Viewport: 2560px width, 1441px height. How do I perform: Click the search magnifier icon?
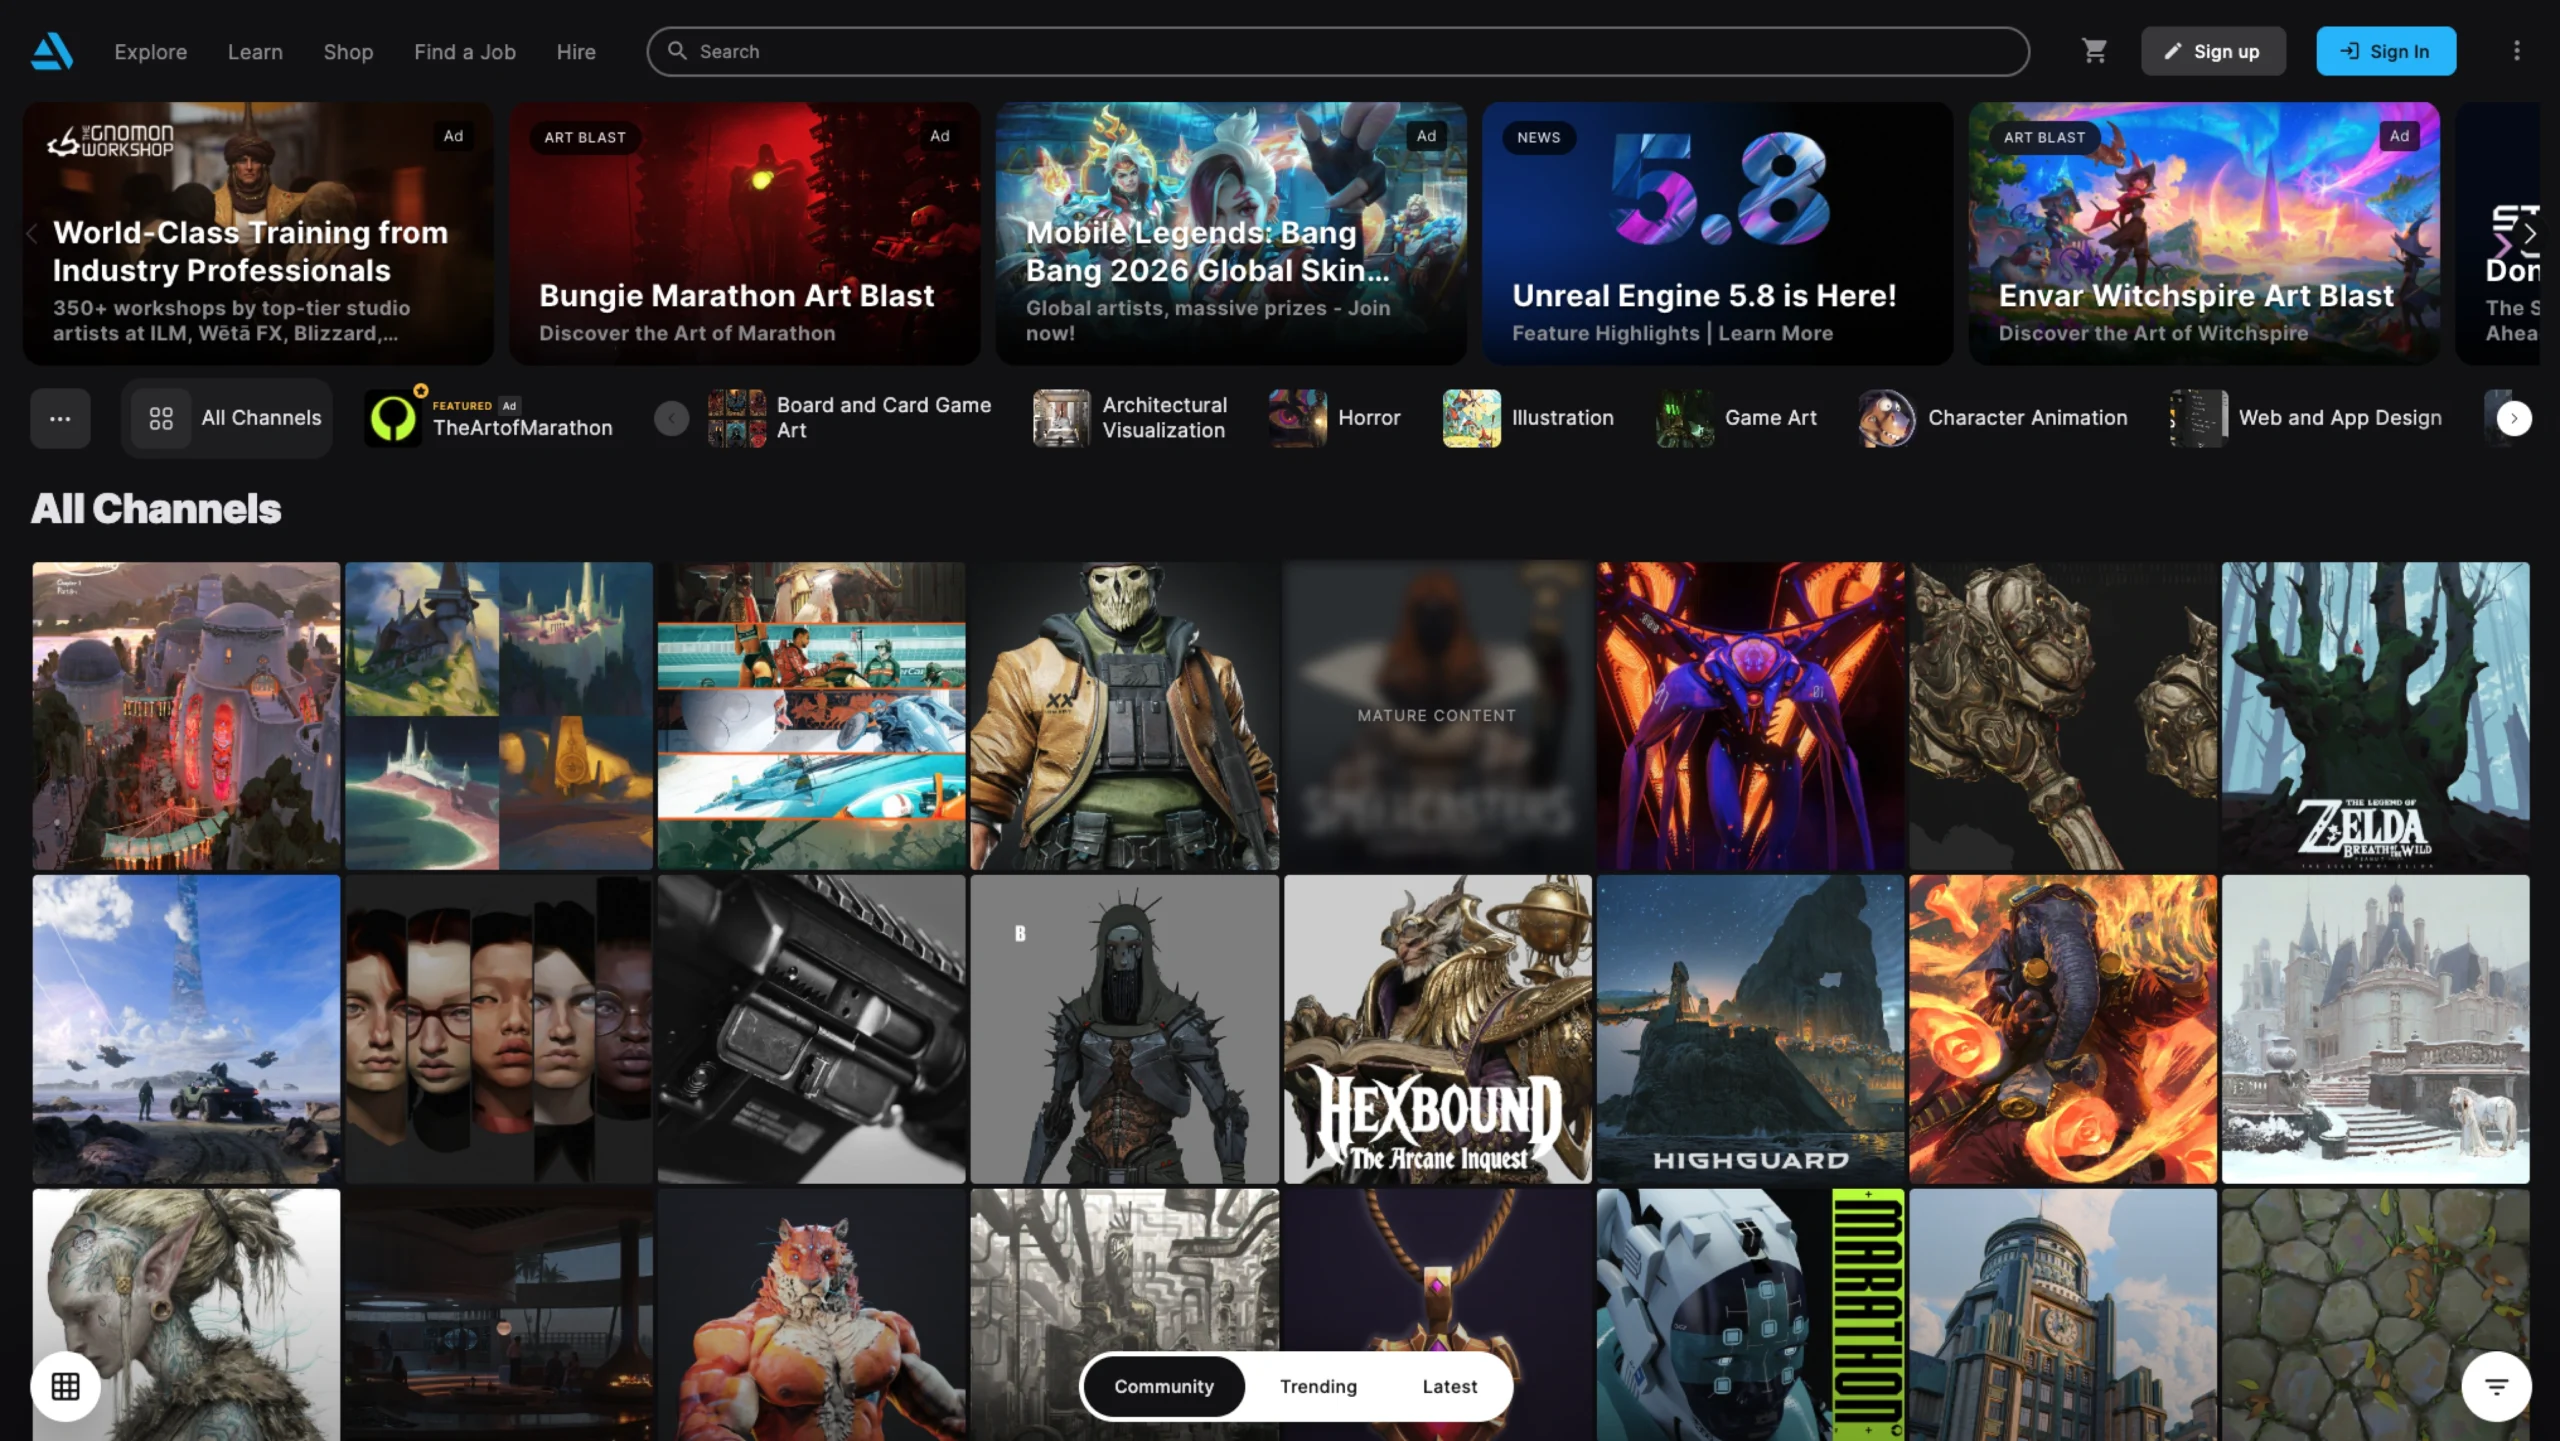(677, 51)
